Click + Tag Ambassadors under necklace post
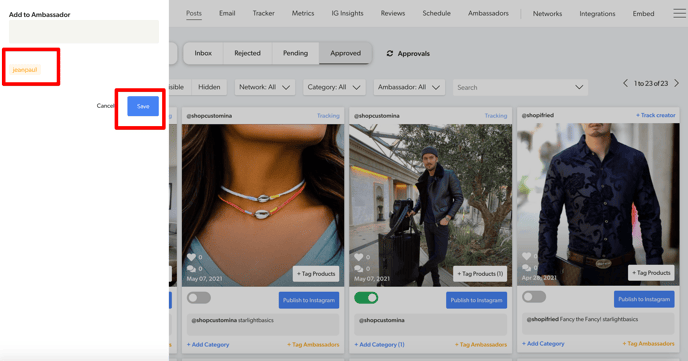Screen dimensions: 688x361 pyautogui.click(x=313, y=345)
